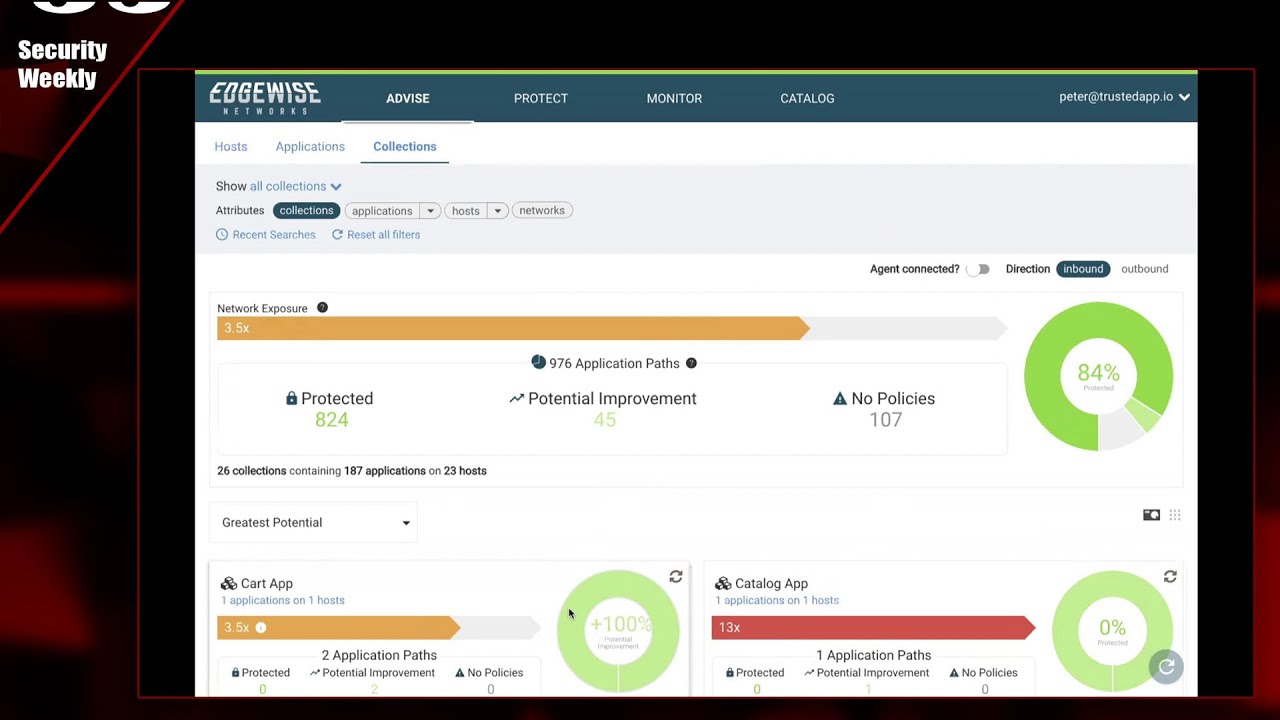Open the ADVISE menu

point(408,98)
